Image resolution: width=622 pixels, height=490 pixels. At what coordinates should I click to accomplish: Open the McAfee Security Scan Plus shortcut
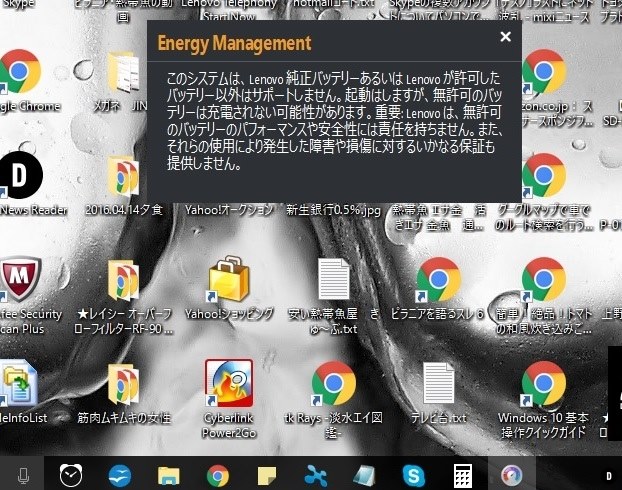(x=20, y=279)
